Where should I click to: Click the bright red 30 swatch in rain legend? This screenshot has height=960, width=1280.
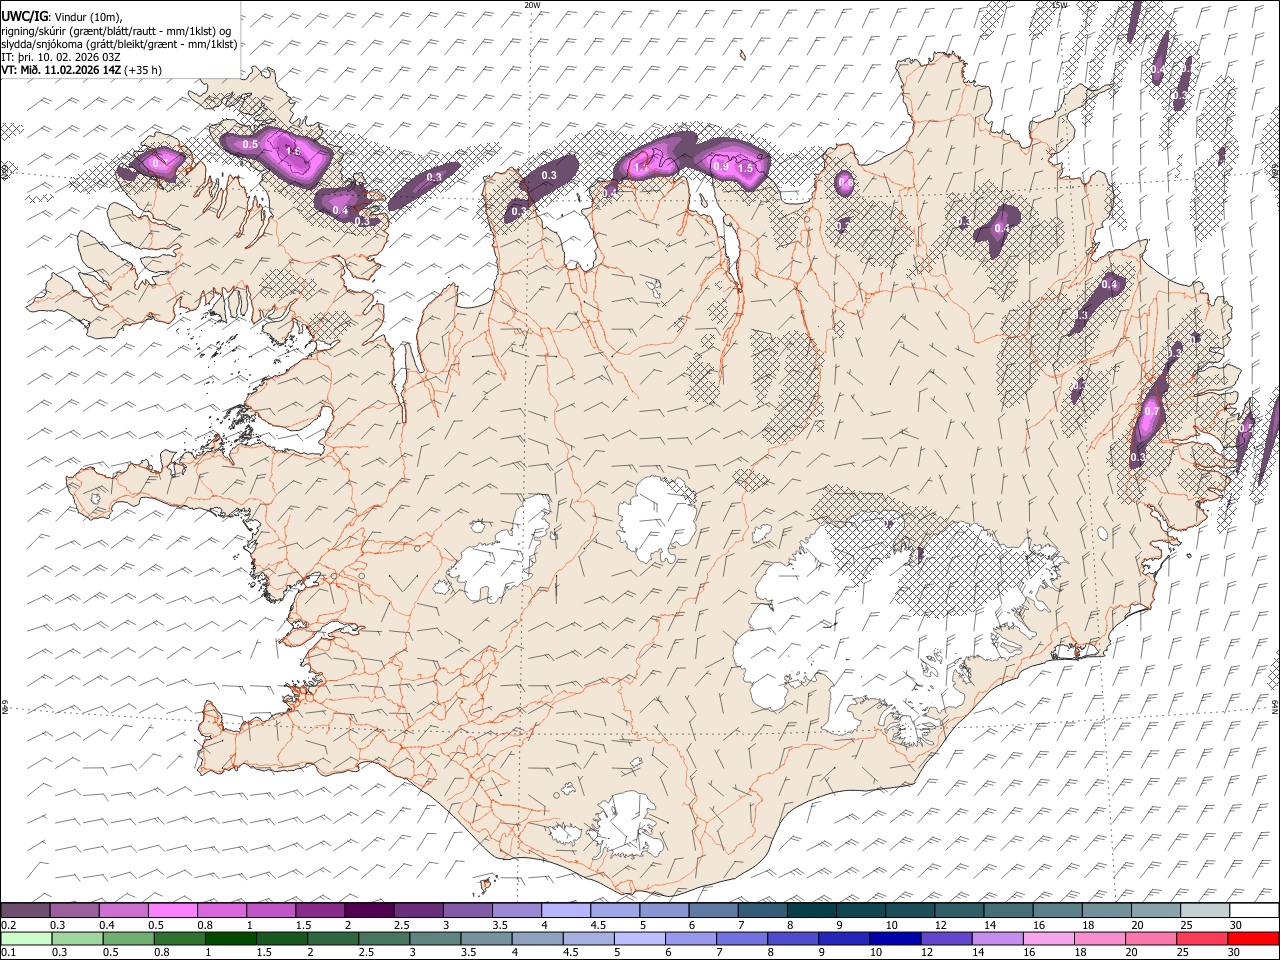click(x=1253, y=938)
